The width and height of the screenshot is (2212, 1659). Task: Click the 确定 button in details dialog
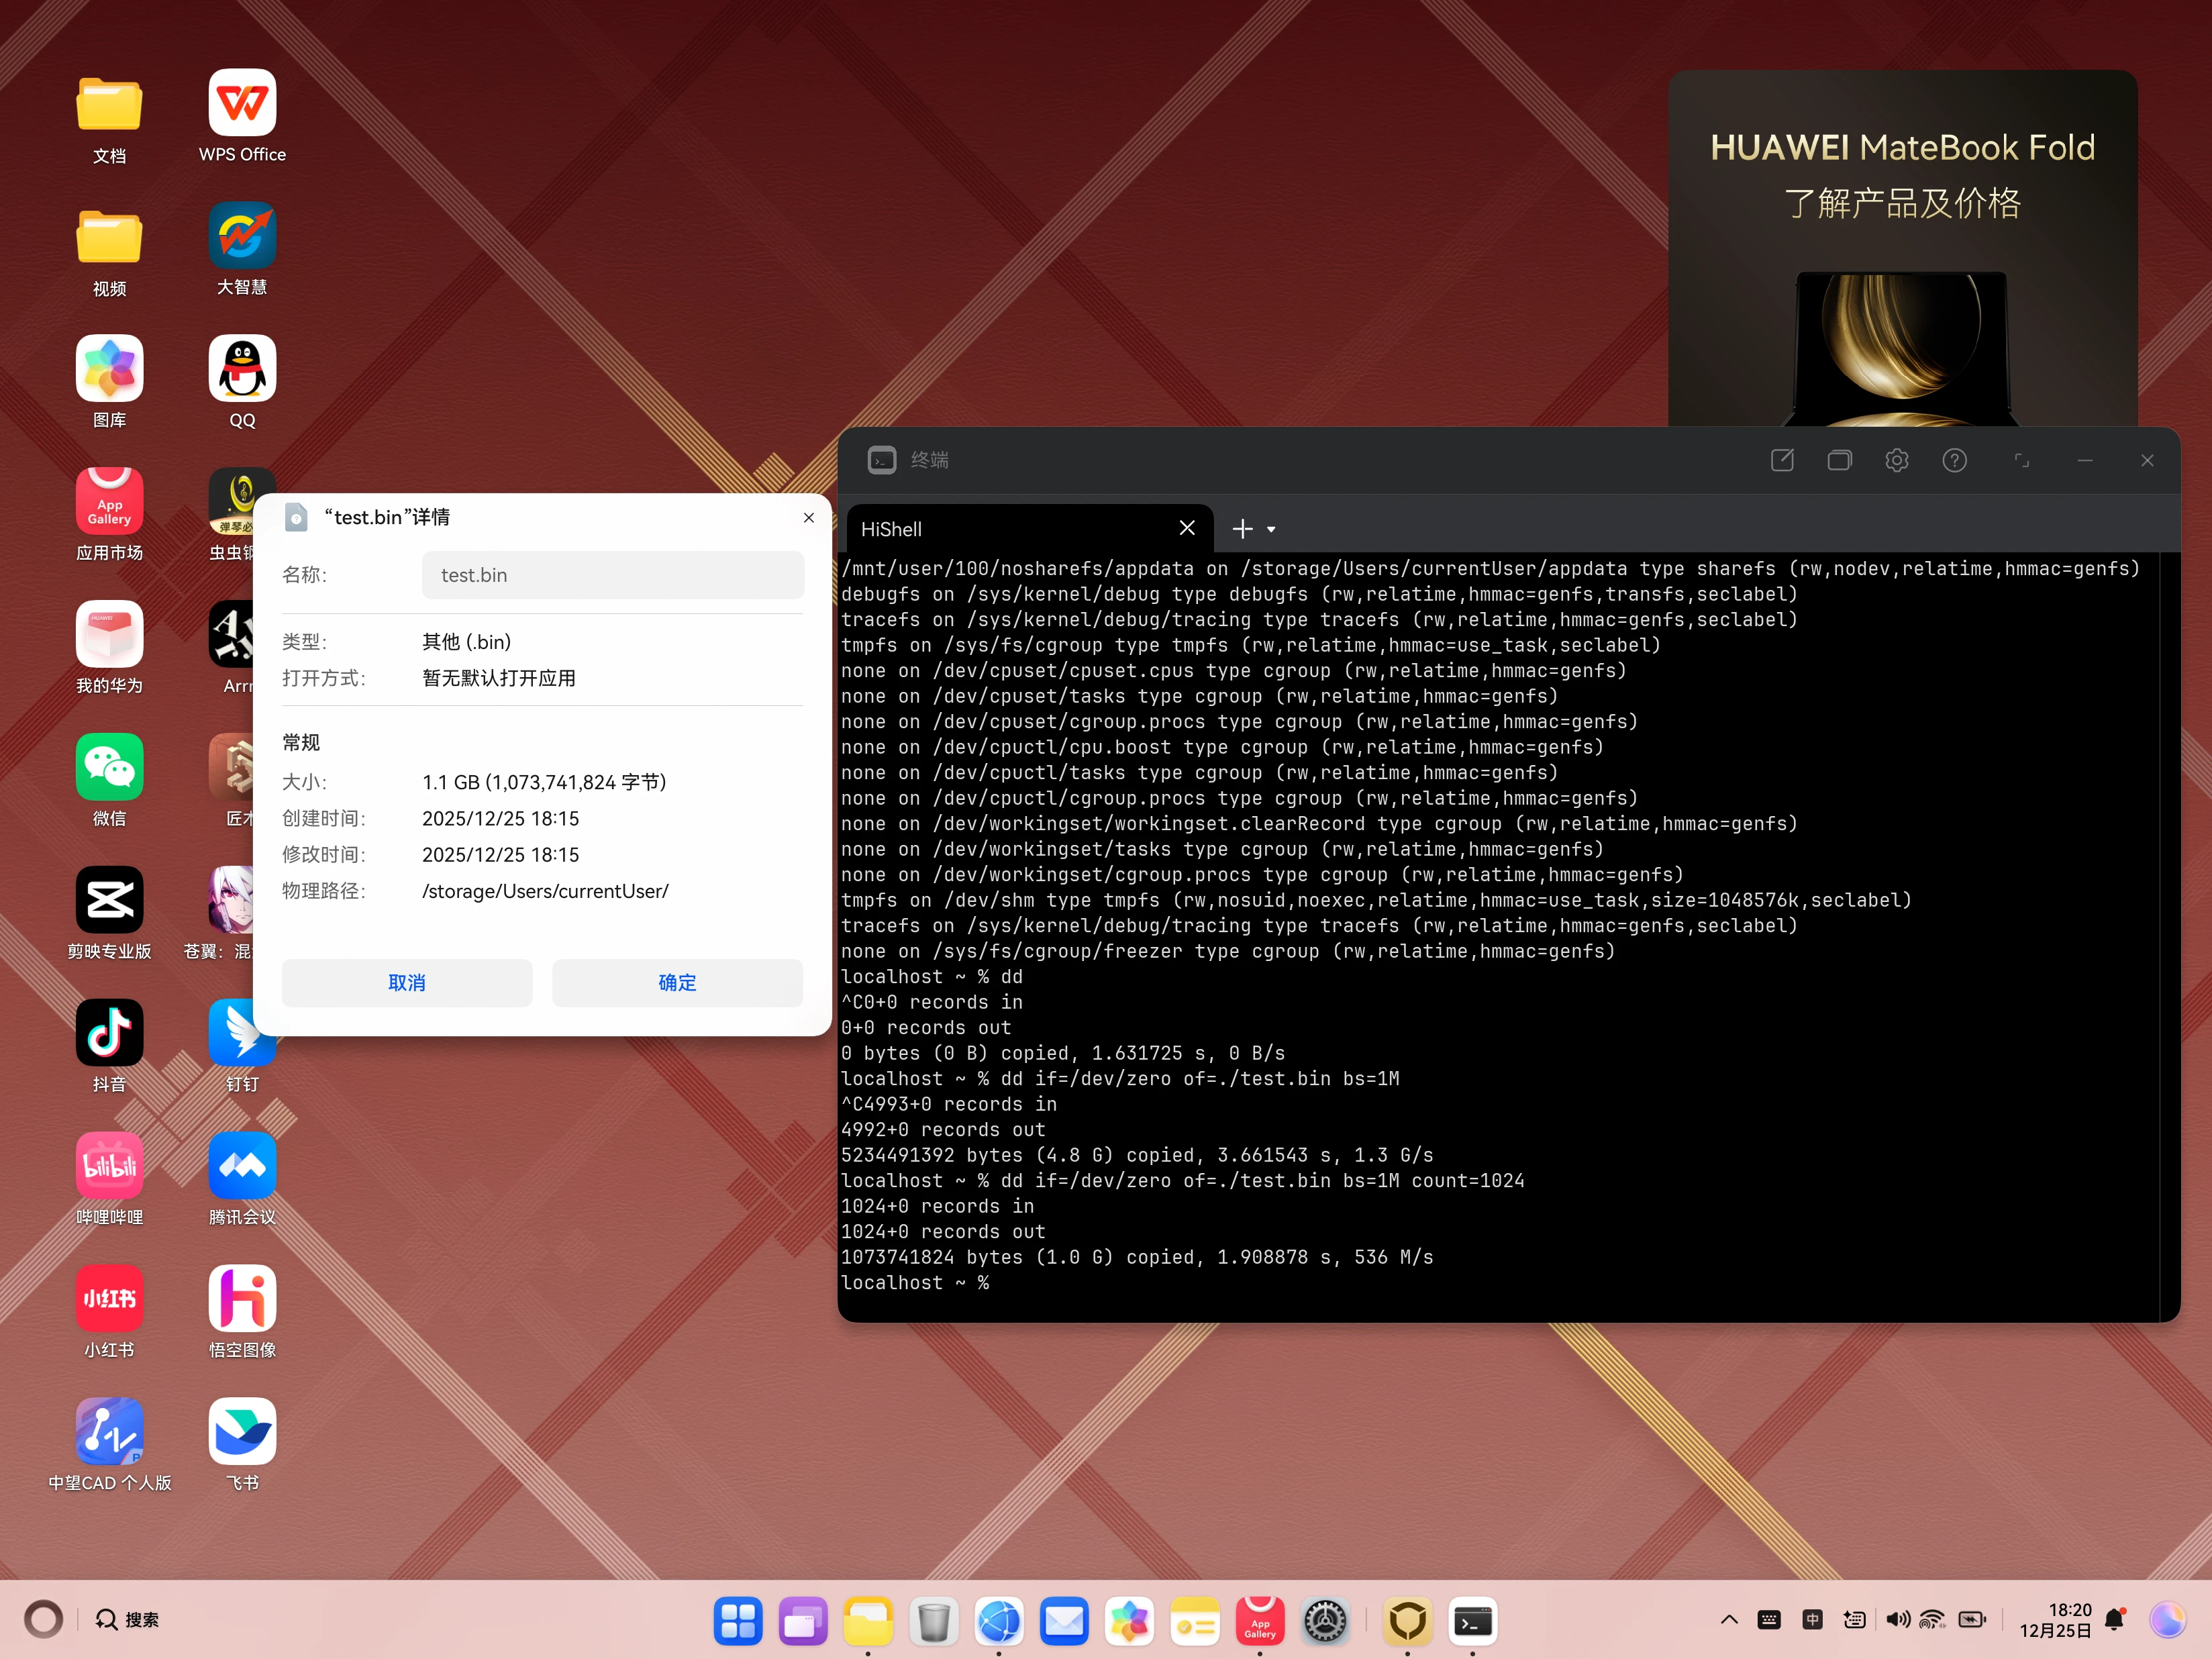[677, 982]
